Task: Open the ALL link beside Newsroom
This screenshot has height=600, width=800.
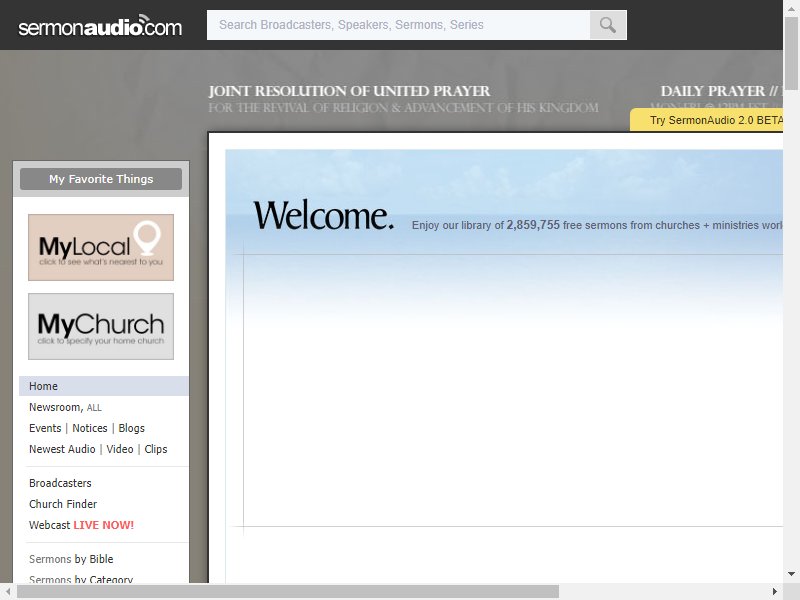Action: pos(94,408)
